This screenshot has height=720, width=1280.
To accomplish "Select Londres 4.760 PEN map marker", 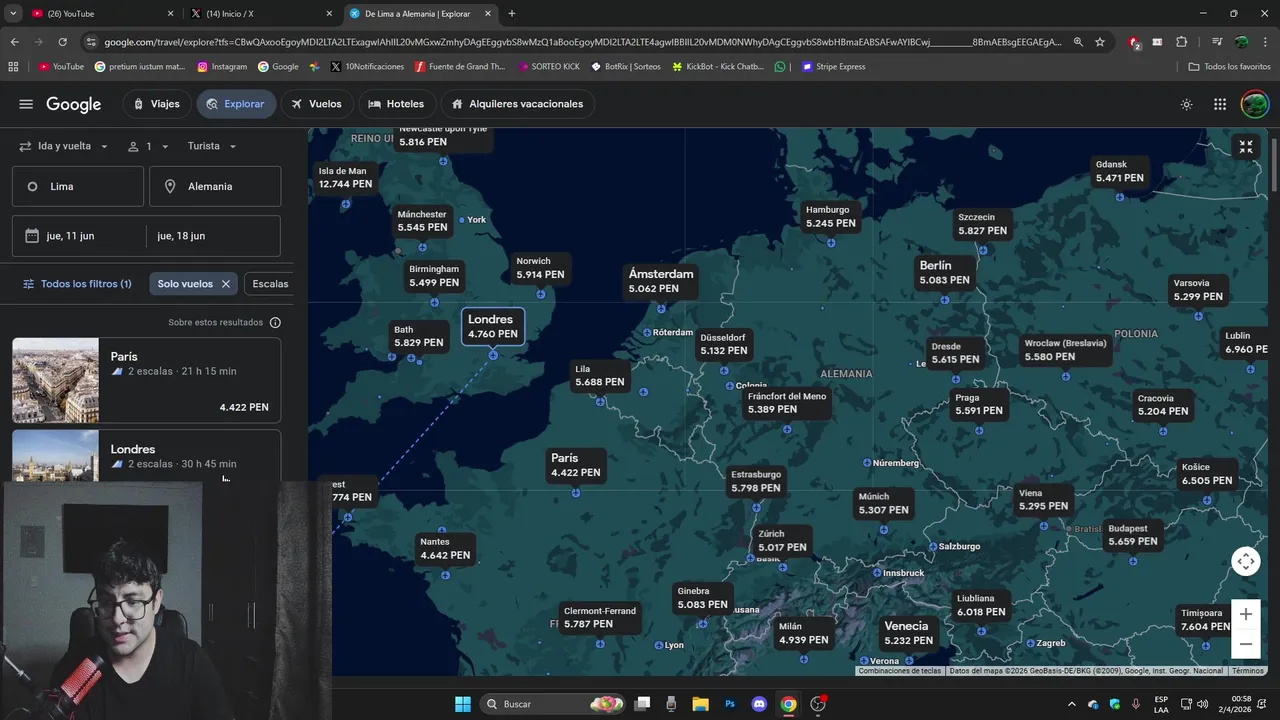I will coord(493,326).
